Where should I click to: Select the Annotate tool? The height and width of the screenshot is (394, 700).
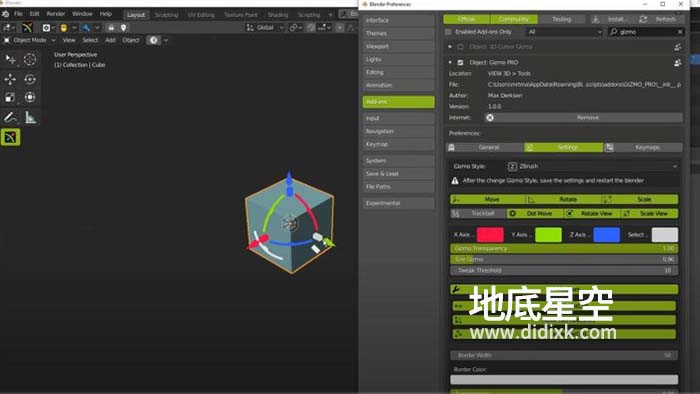click(10, 117)
